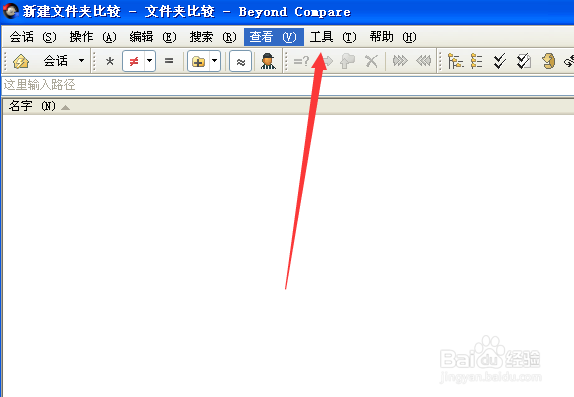
Task: Show only same files with the = filter
Action: 169,61
